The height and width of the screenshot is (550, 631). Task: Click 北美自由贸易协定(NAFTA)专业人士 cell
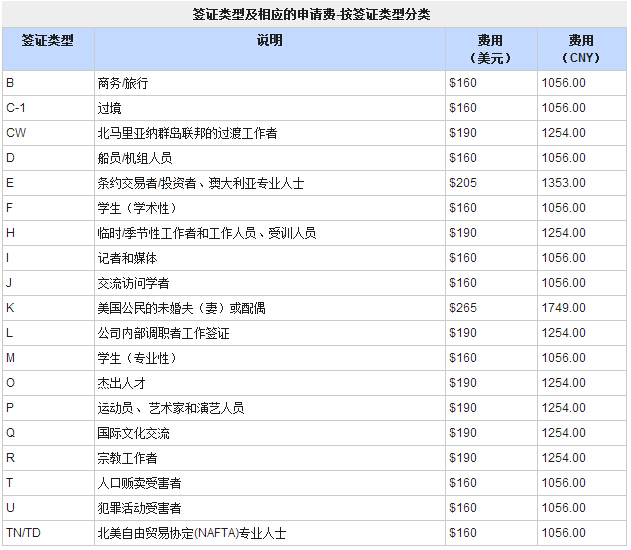point(270,533)
